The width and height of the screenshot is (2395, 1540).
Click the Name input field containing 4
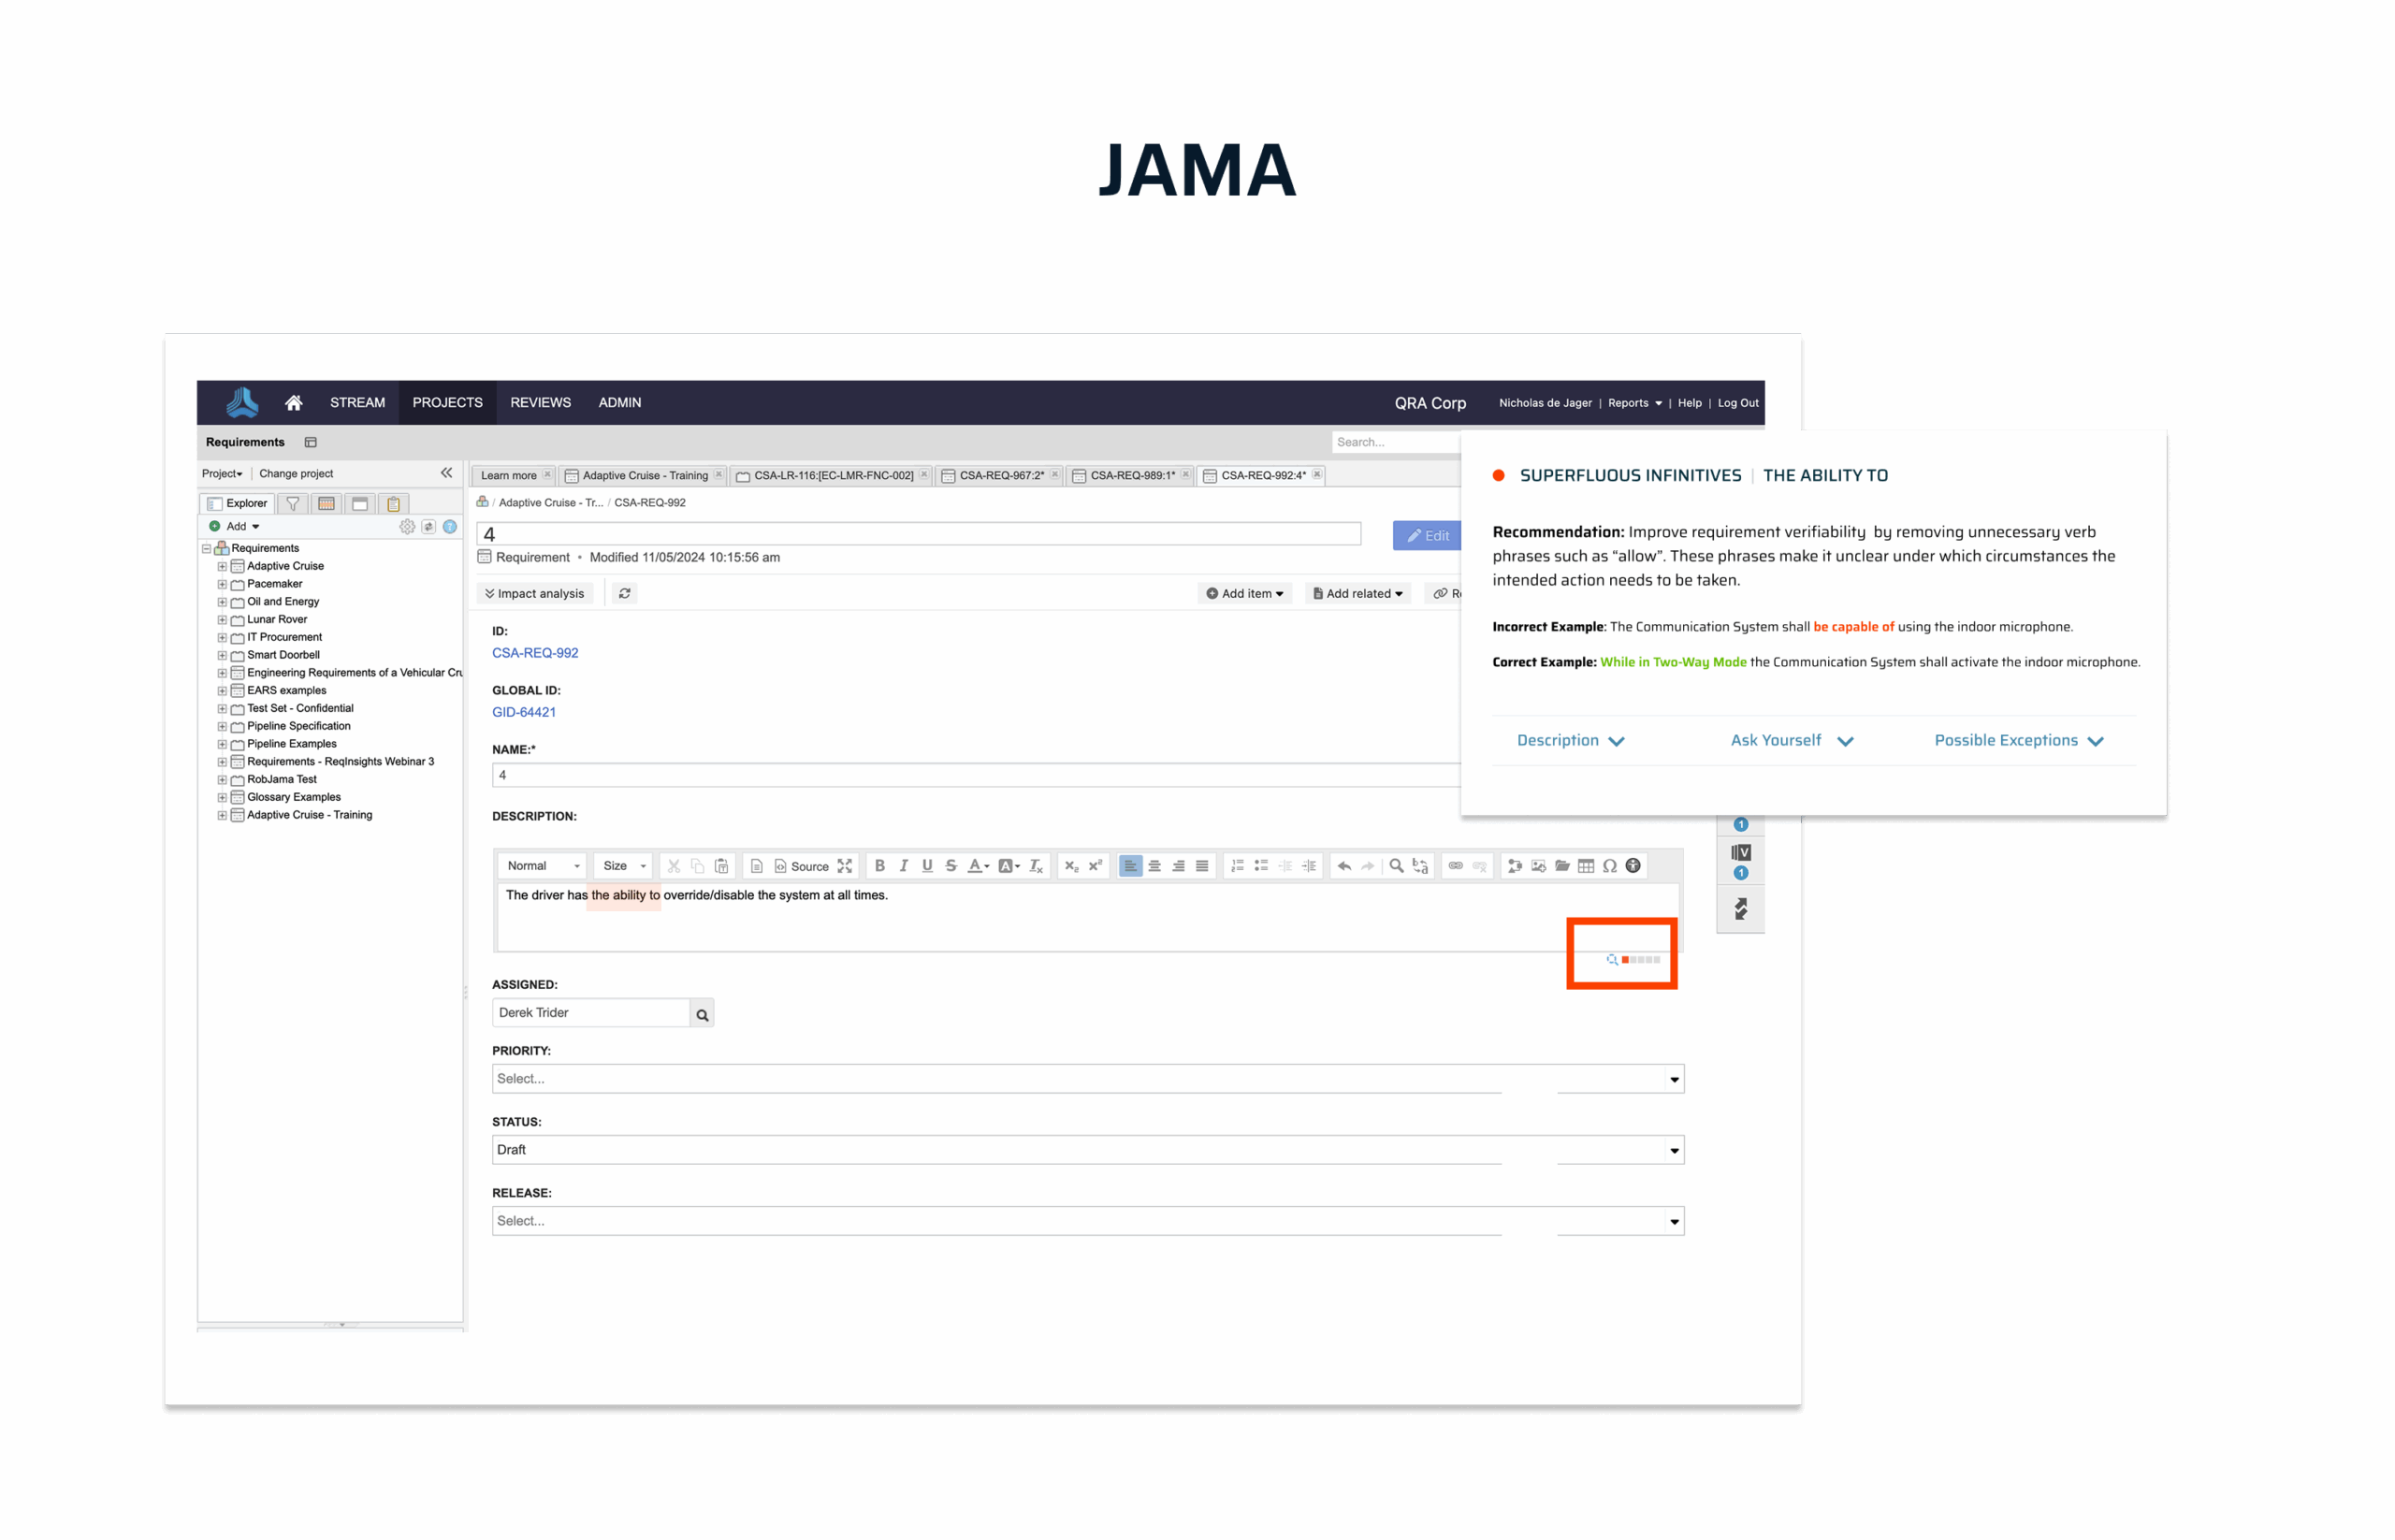(x=977, y=776)
